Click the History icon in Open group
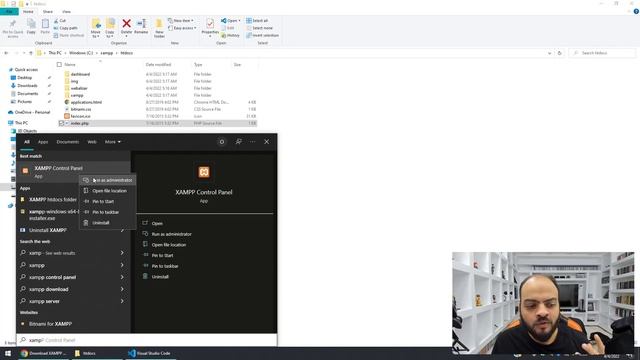The width and height of the screenshot is (640, 360). (x=231, y=36)
